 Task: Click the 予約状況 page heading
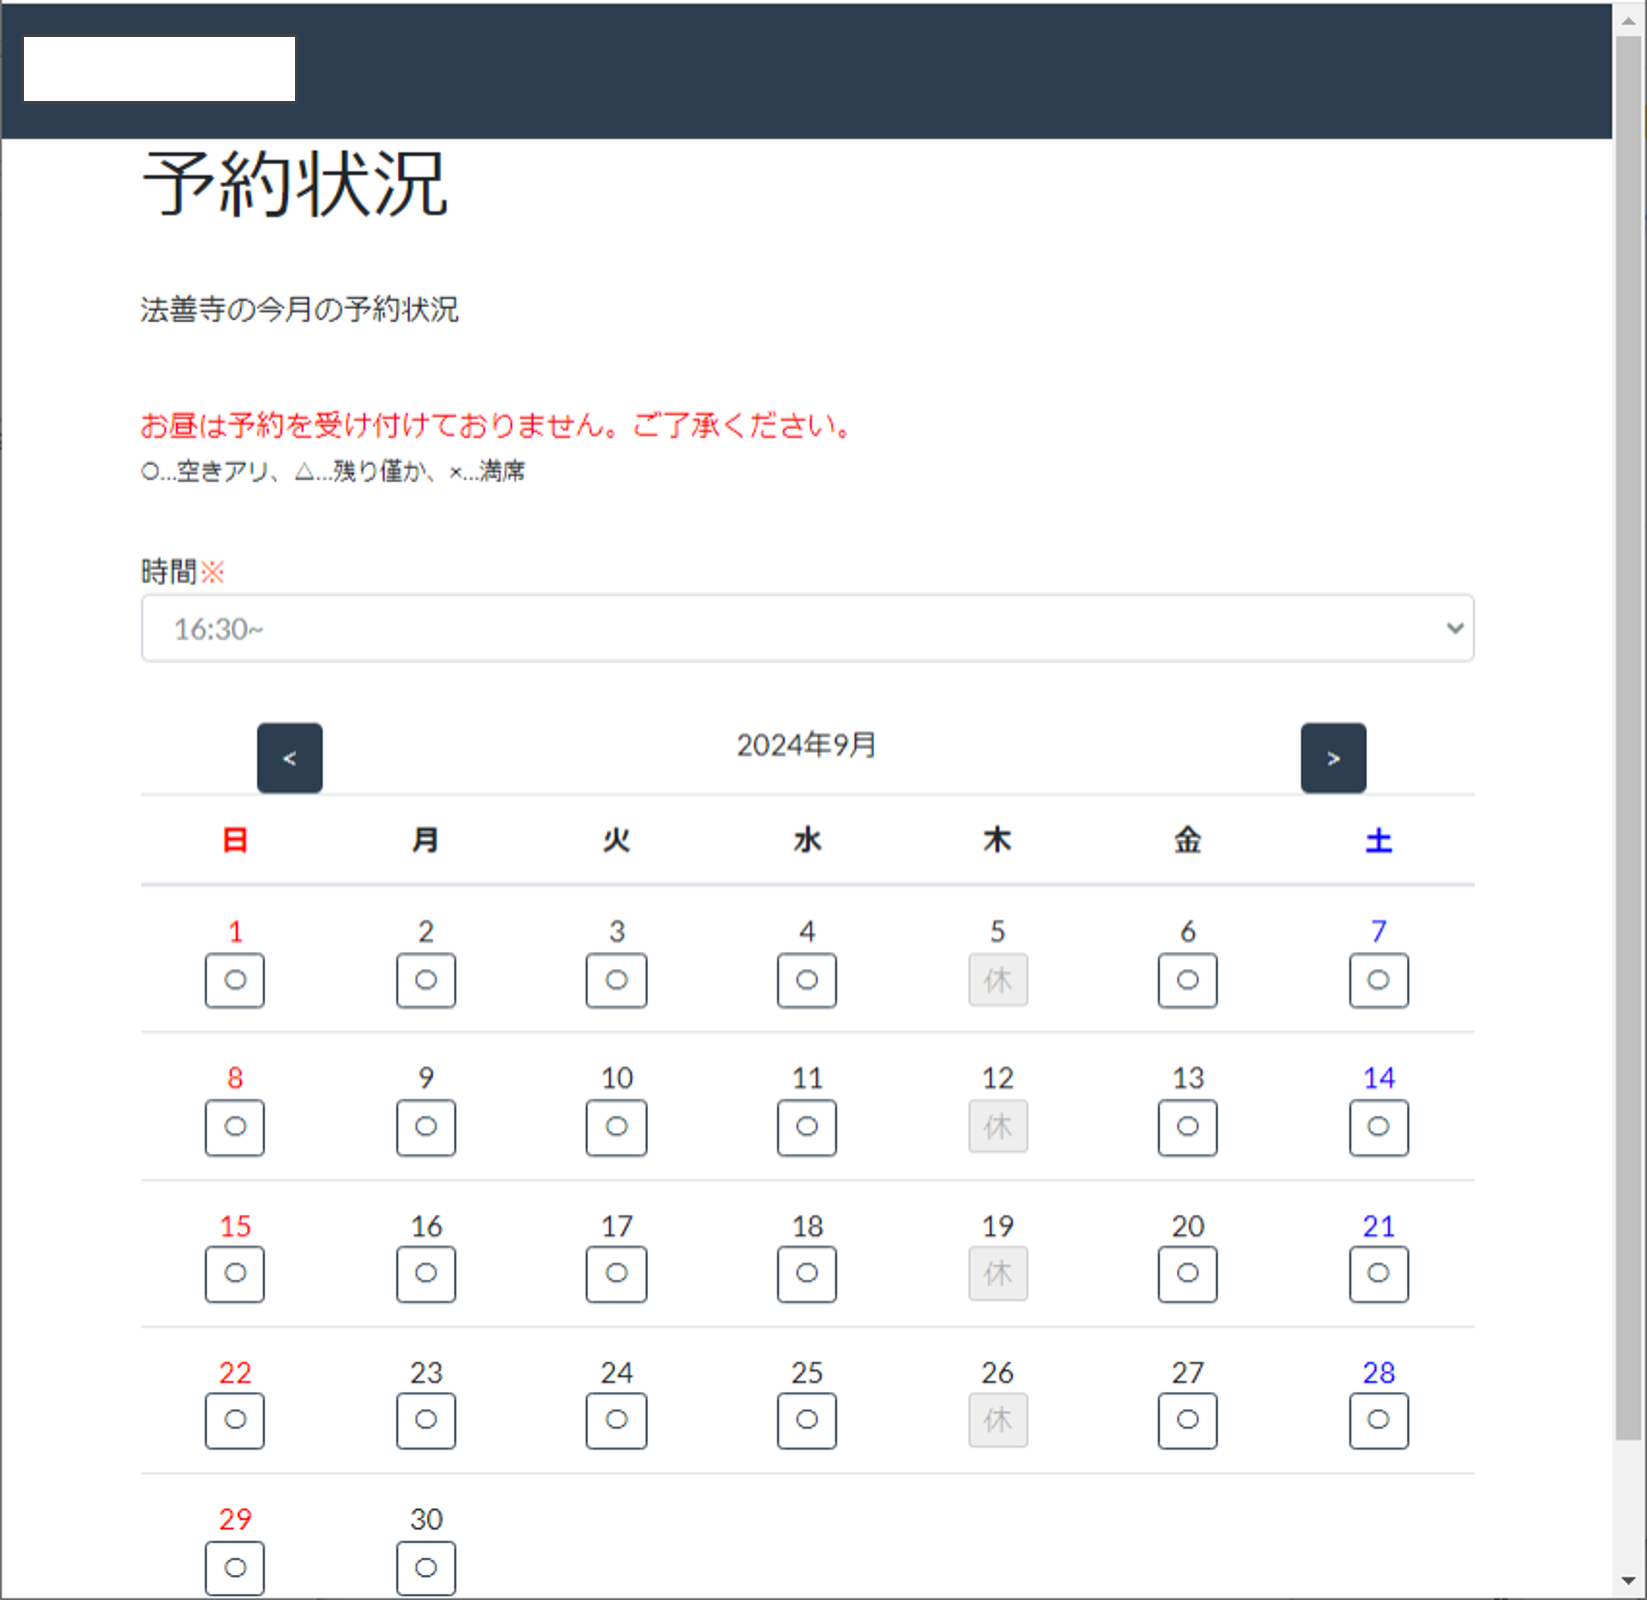pos(295,184)
